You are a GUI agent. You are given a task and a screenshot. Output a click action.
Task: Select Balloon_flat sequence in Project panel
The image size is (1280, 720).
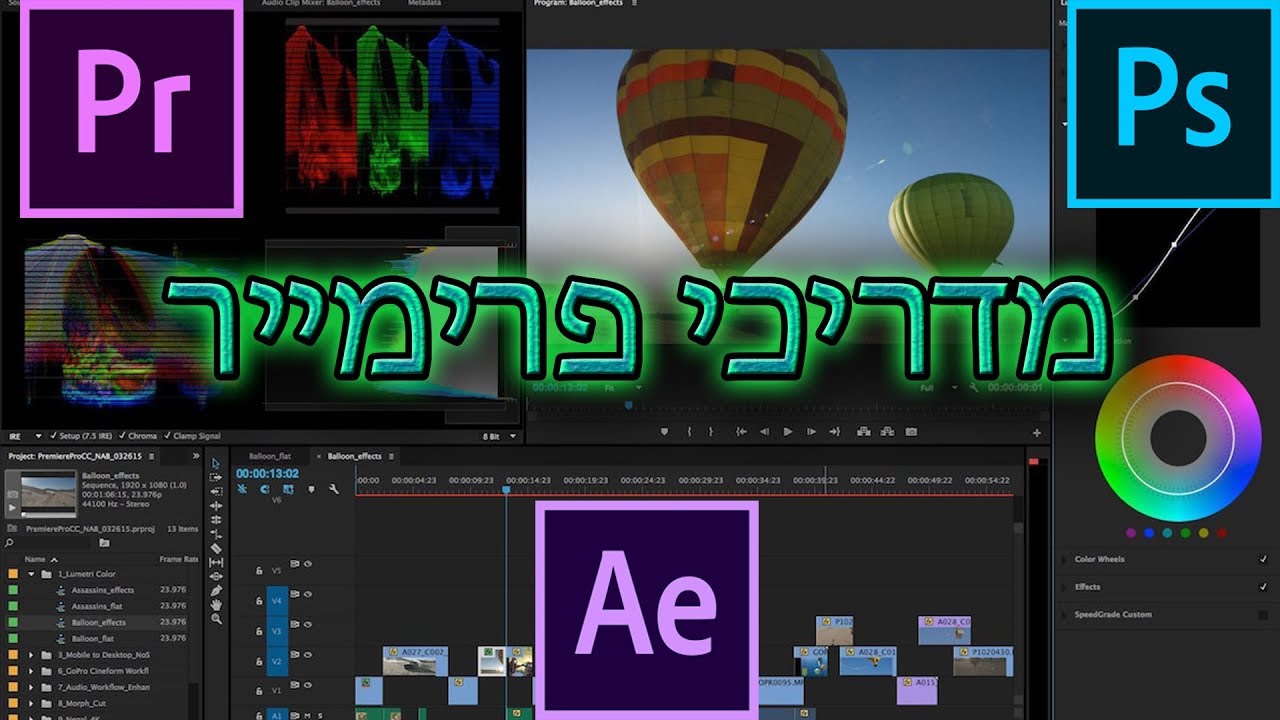tap(91, 638)
